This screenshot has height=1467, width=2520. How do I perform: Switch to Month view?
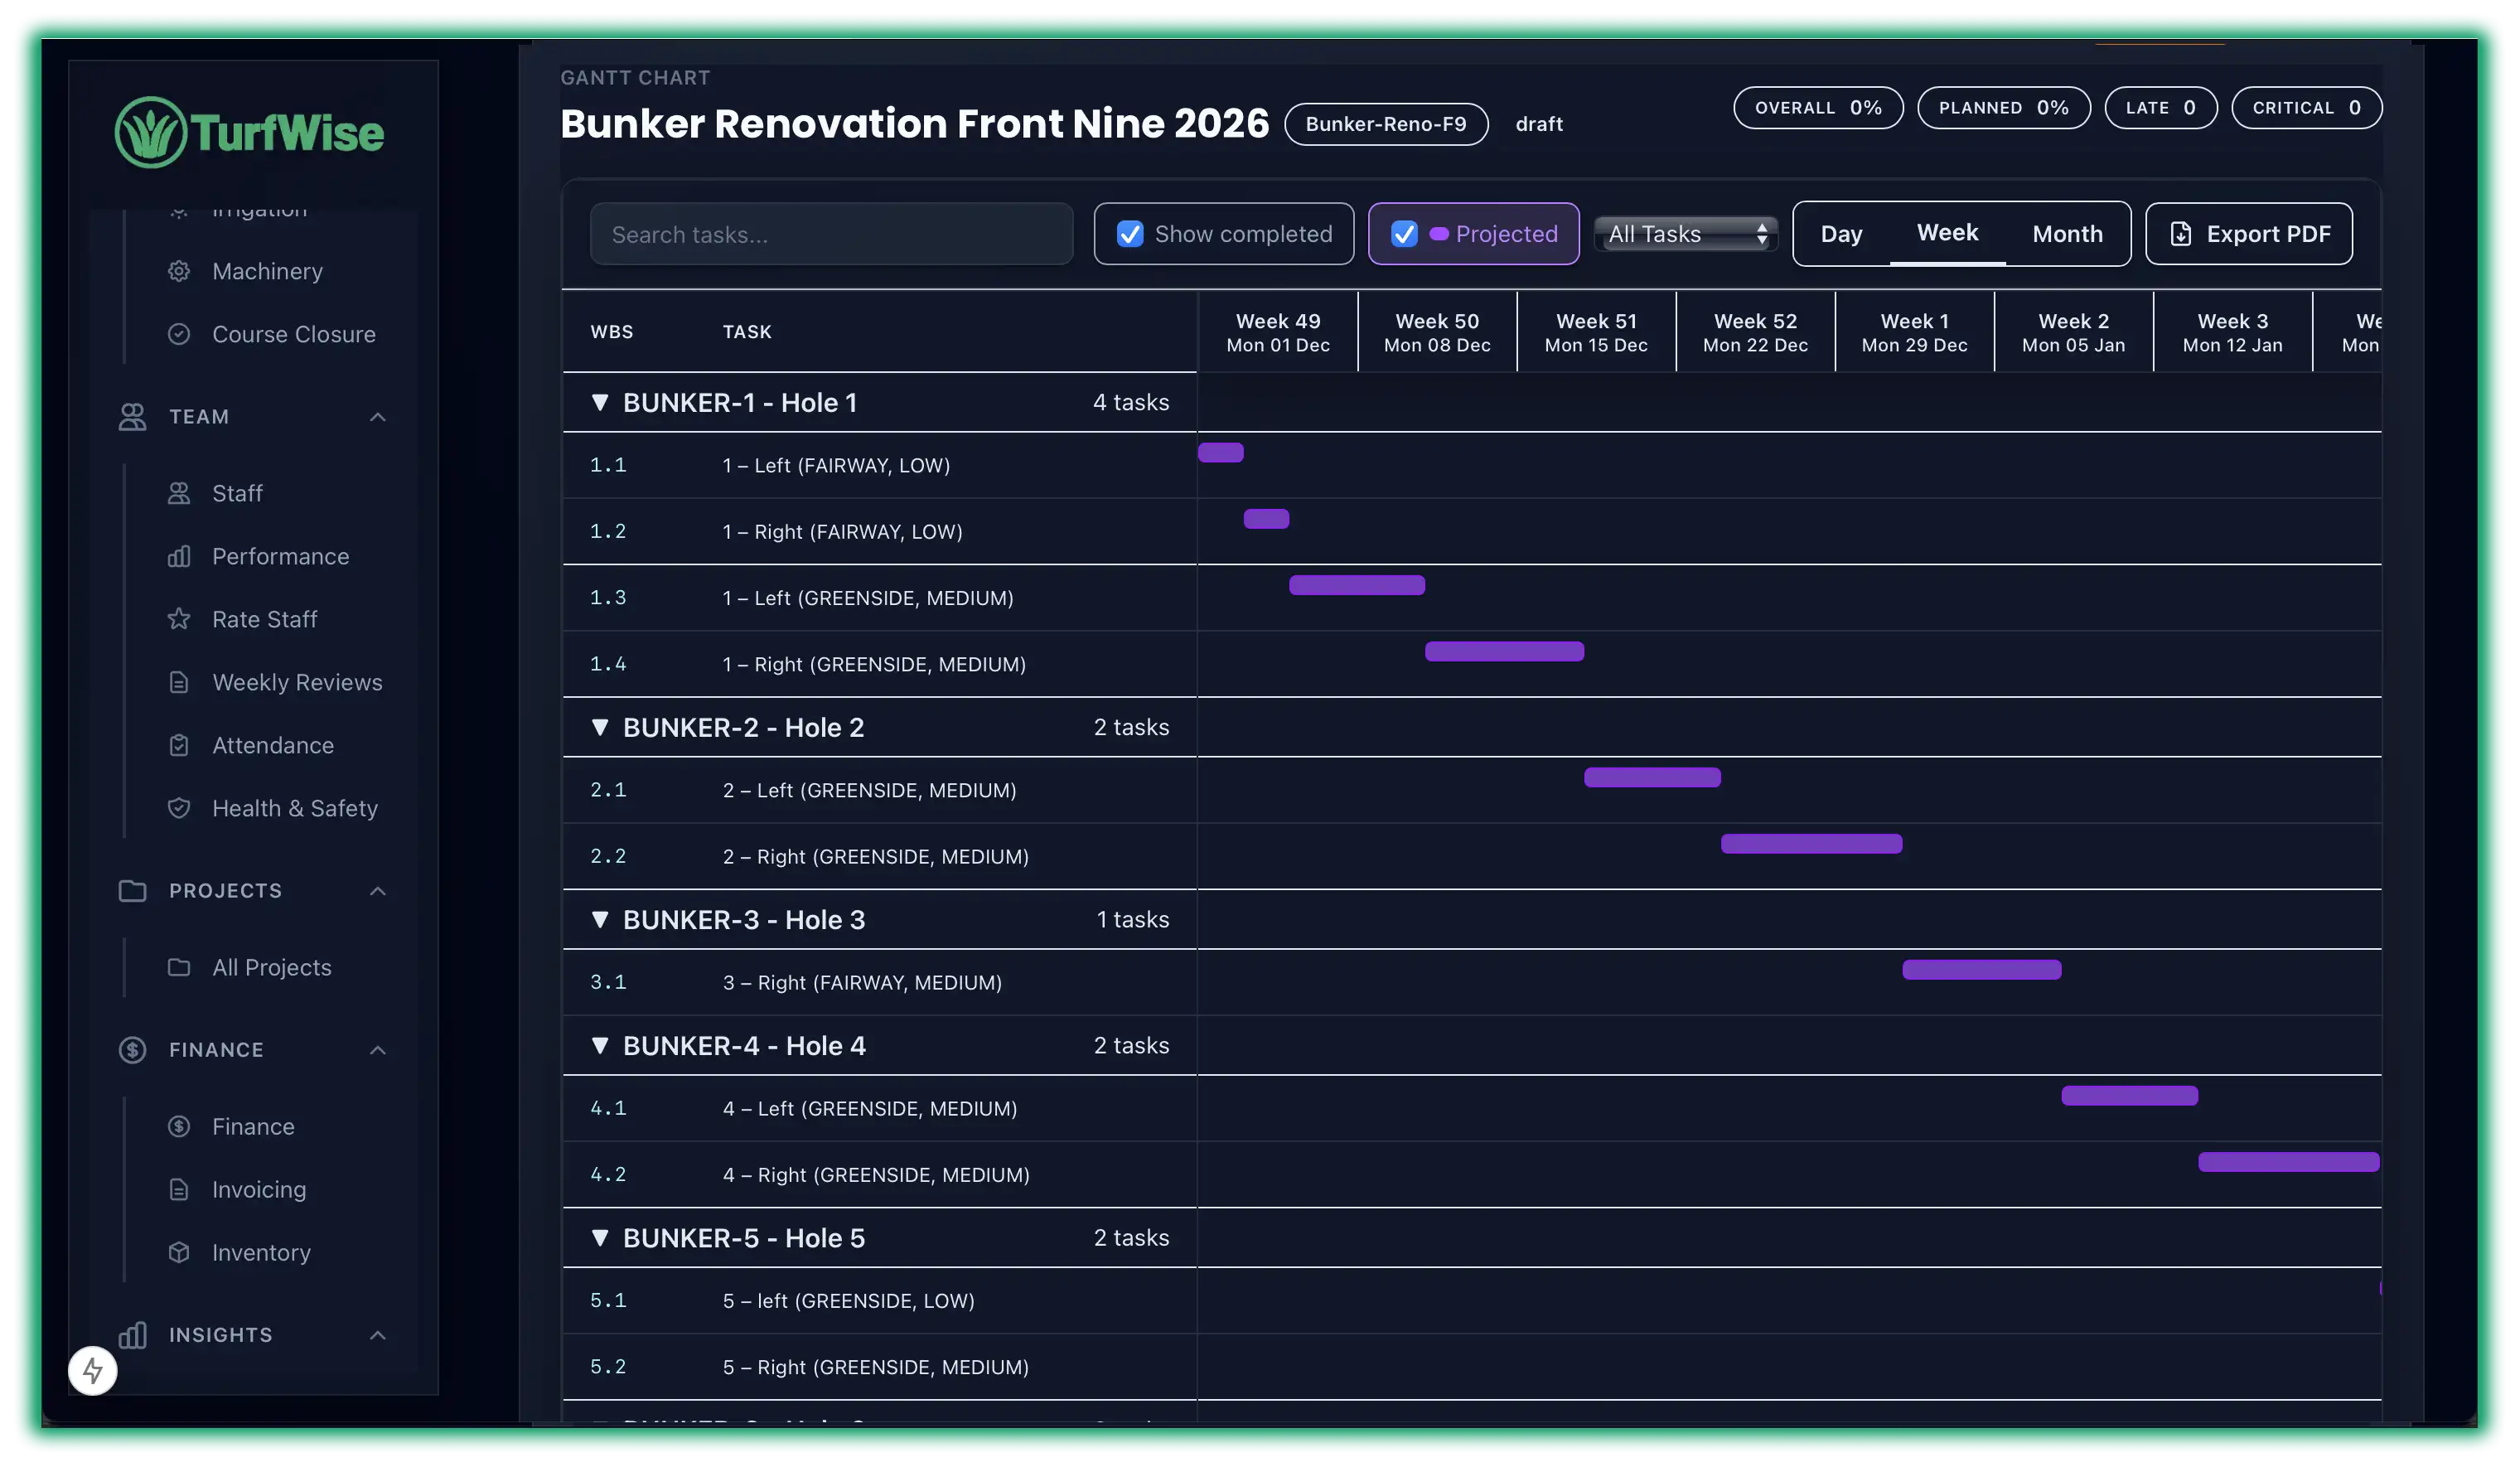coord(2067,233)
